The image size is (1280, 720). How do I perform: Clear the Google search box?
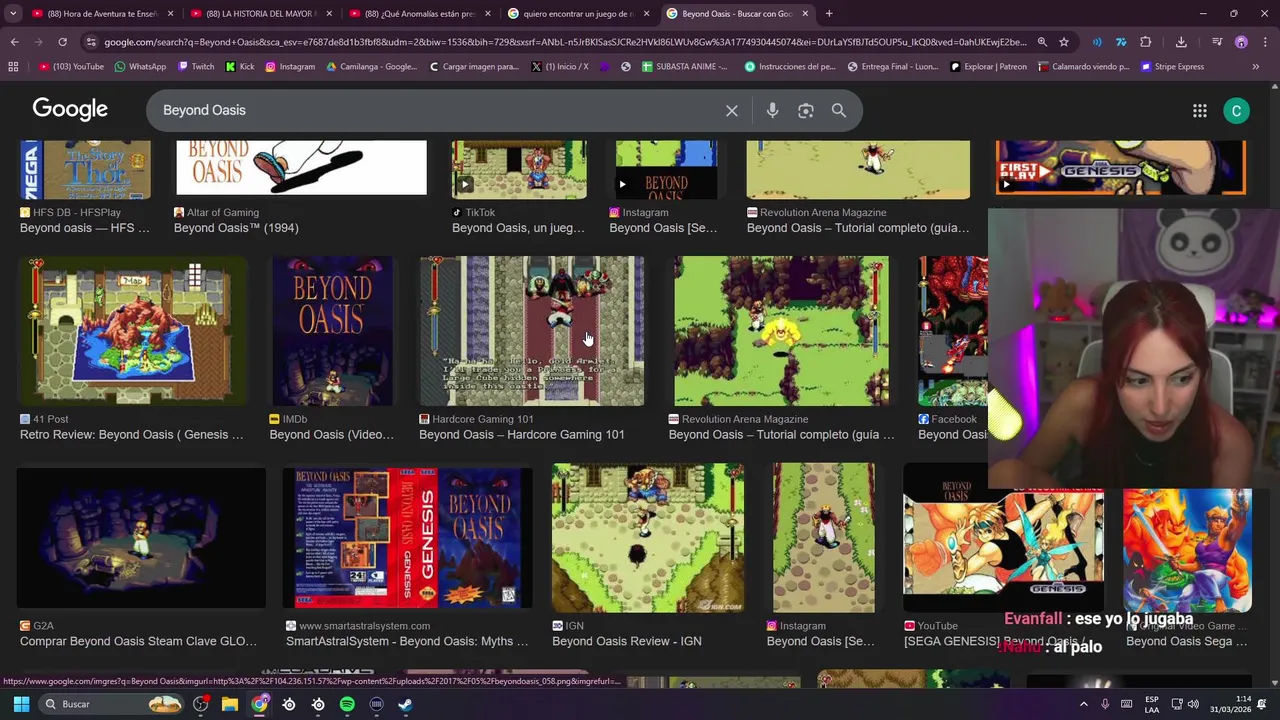coord(732,111)
